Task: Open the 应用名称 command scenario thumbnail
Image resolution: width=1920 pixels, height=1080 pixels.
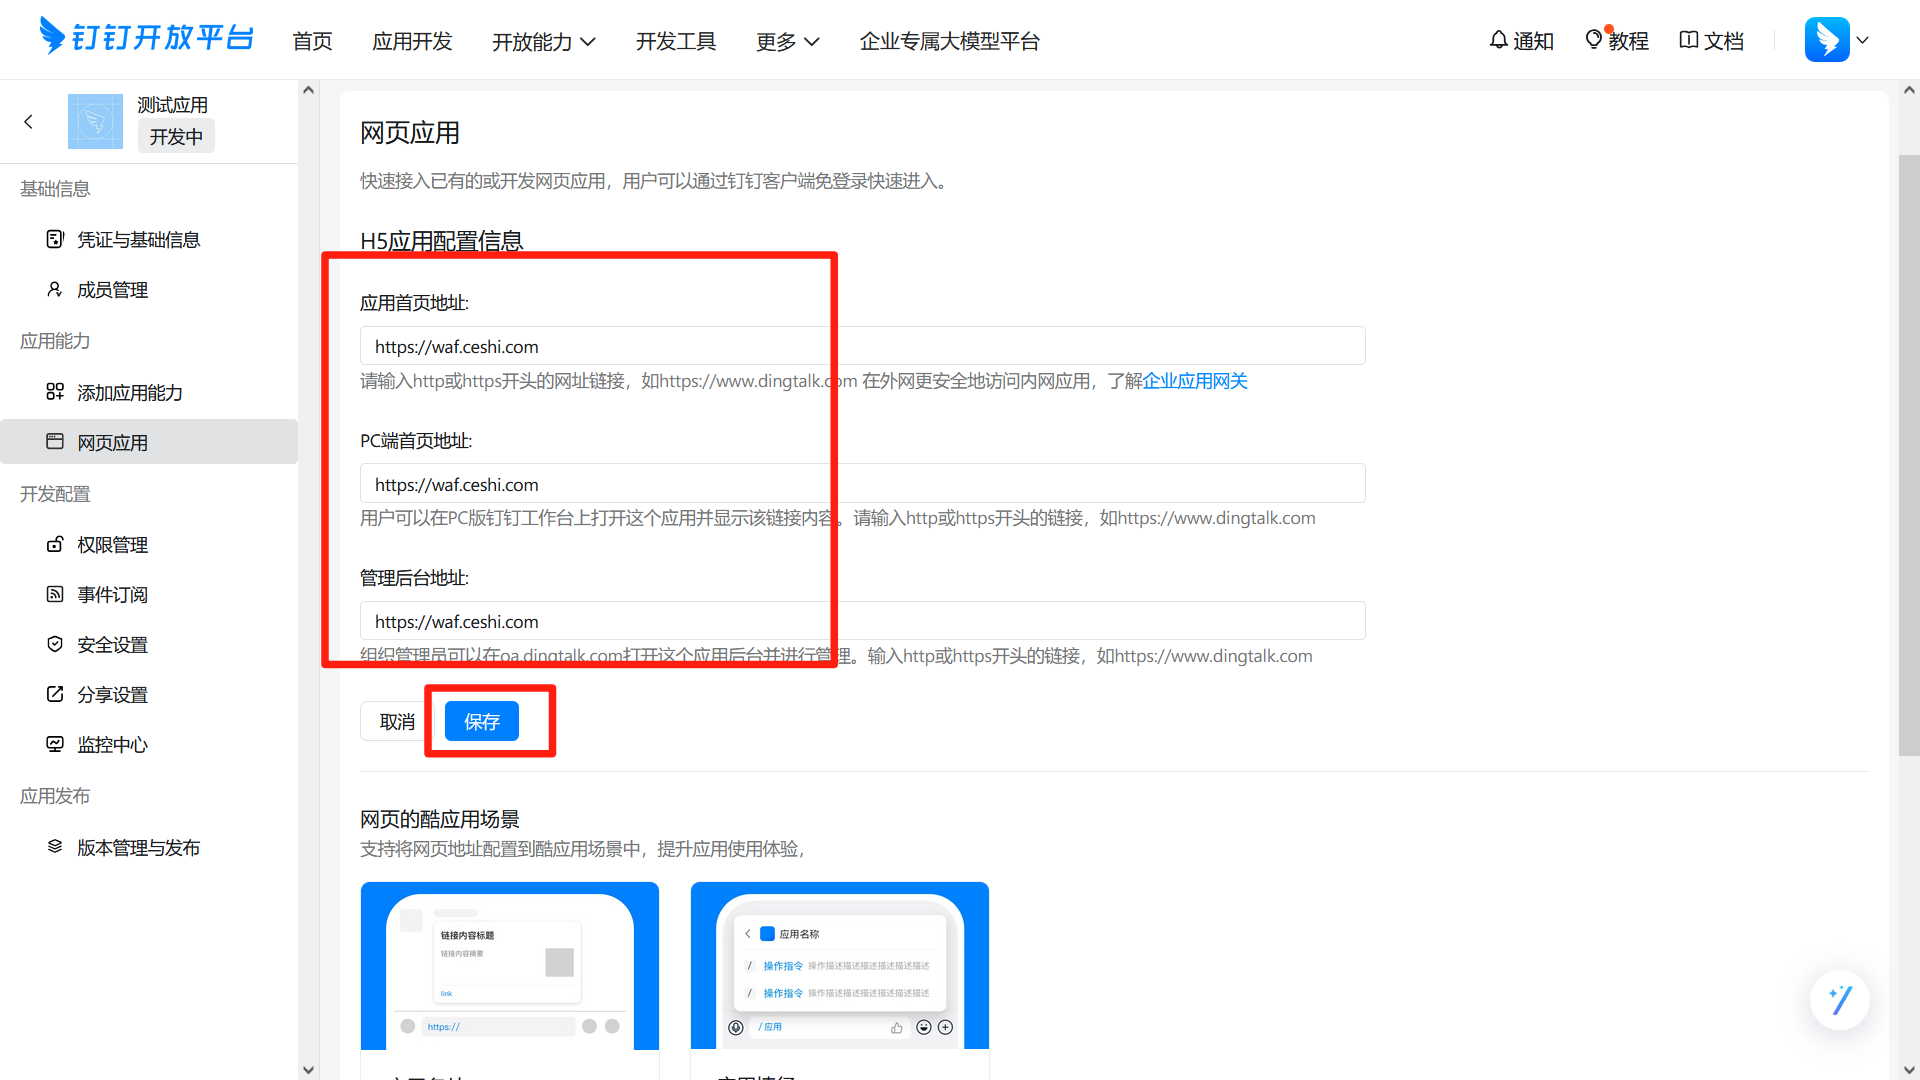Action: coord(840,965)
